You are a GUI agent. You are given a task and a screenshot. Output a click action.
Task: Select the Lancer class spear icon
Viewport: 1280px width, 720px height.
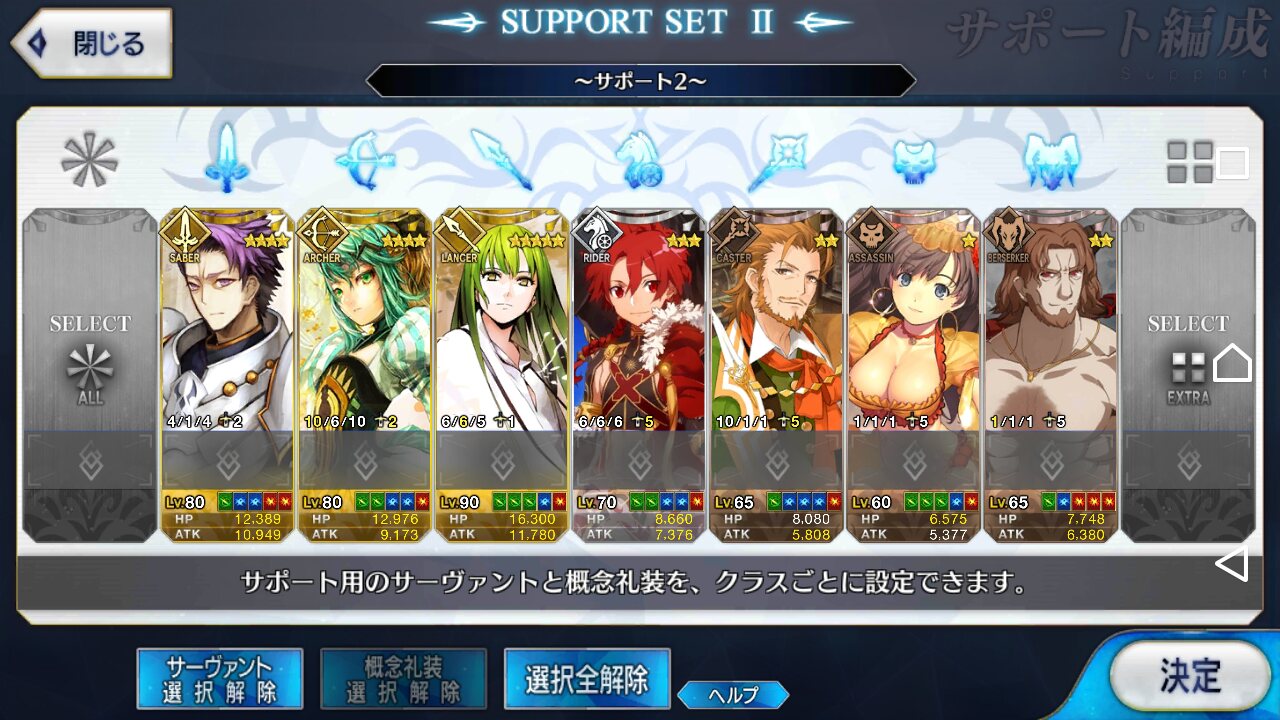pos(501,159)
